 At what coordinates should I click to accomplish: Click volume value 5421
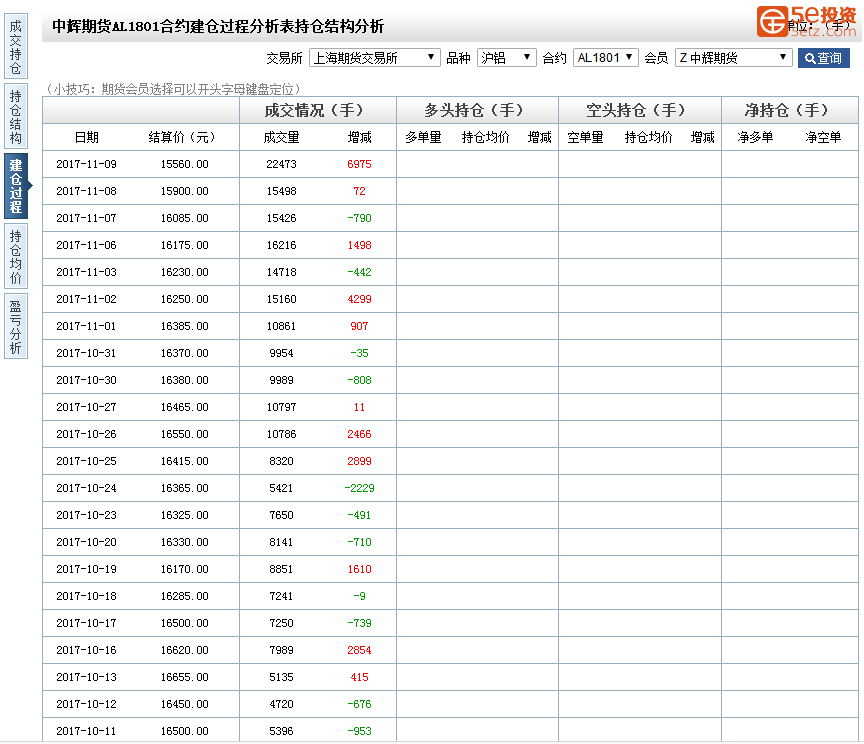282,488
